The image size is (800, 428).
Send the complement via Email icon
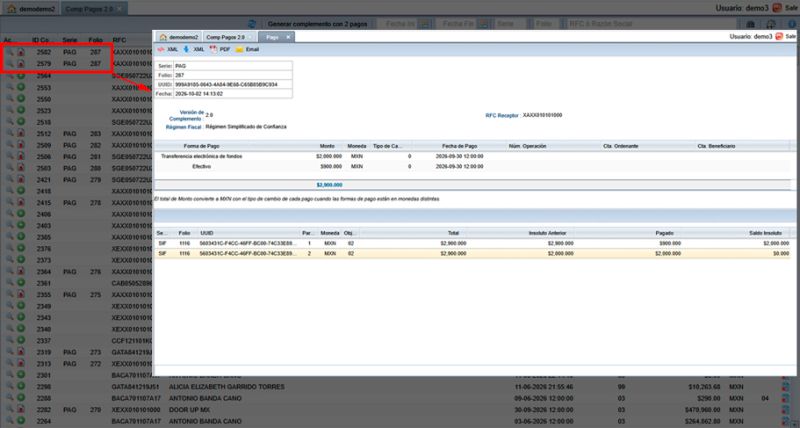coord(247,49)
